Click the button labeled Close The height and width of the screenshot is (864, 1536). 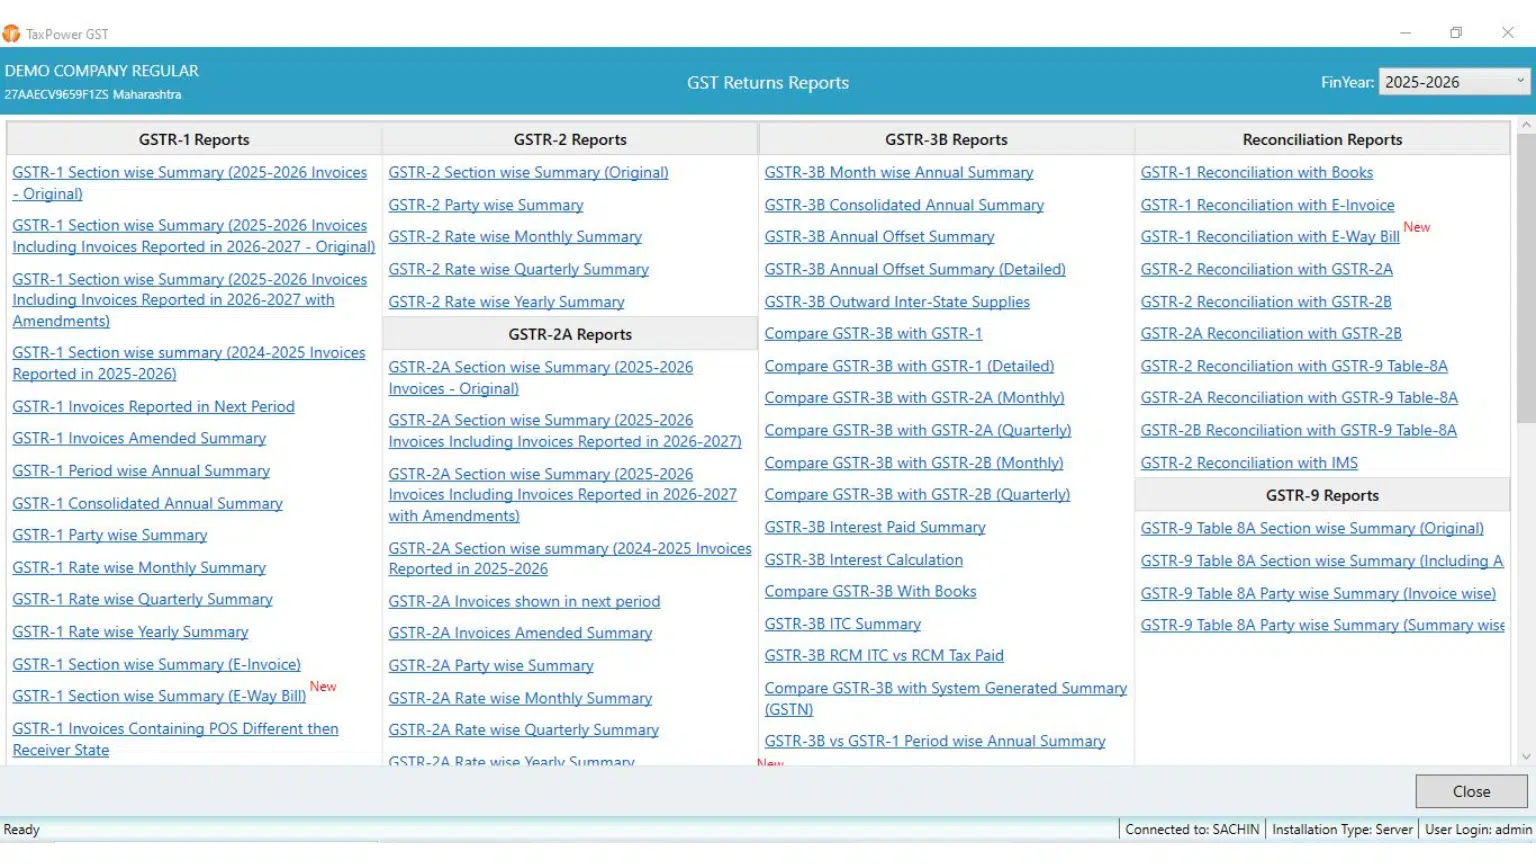click(1471, 791)
